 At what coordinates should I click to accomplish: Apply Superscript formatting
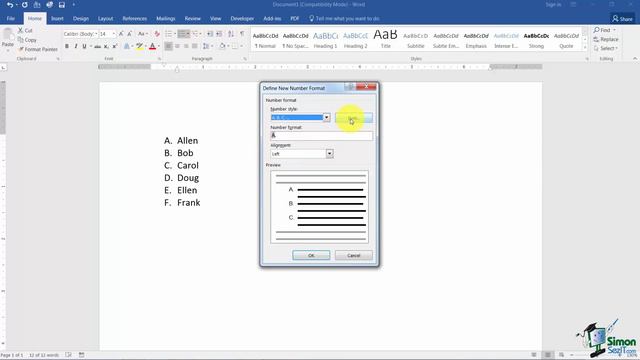[115, 47]
